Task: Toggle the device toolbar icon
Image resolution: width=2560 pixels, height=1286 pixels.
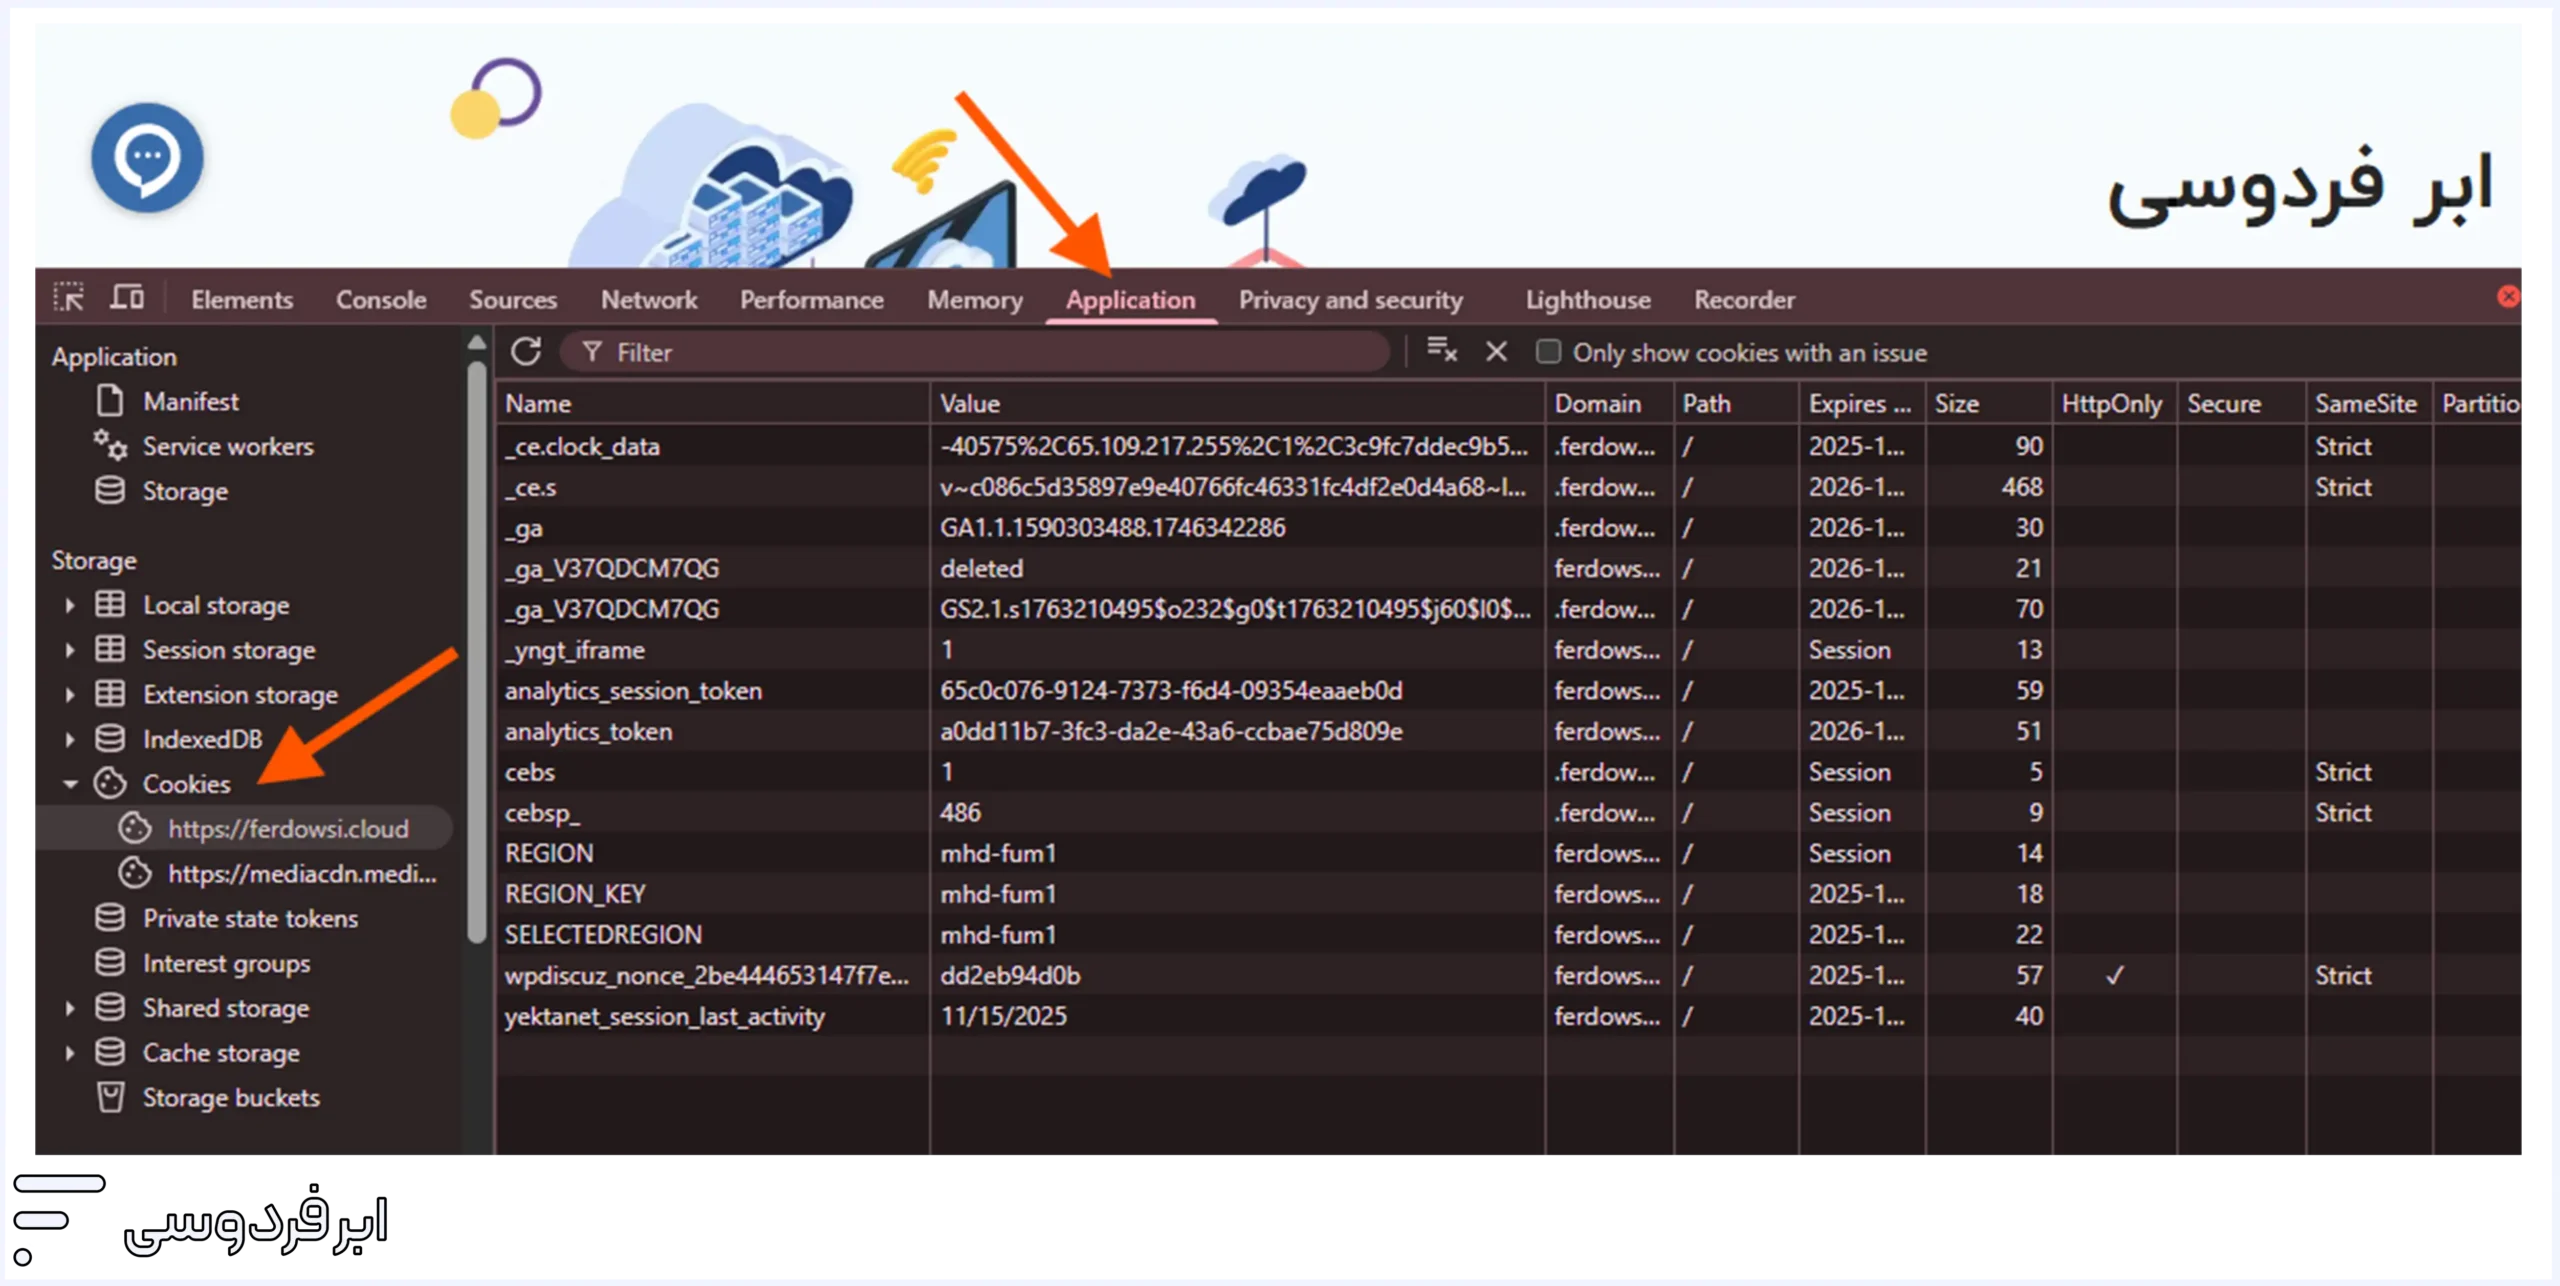Action: 127,298
